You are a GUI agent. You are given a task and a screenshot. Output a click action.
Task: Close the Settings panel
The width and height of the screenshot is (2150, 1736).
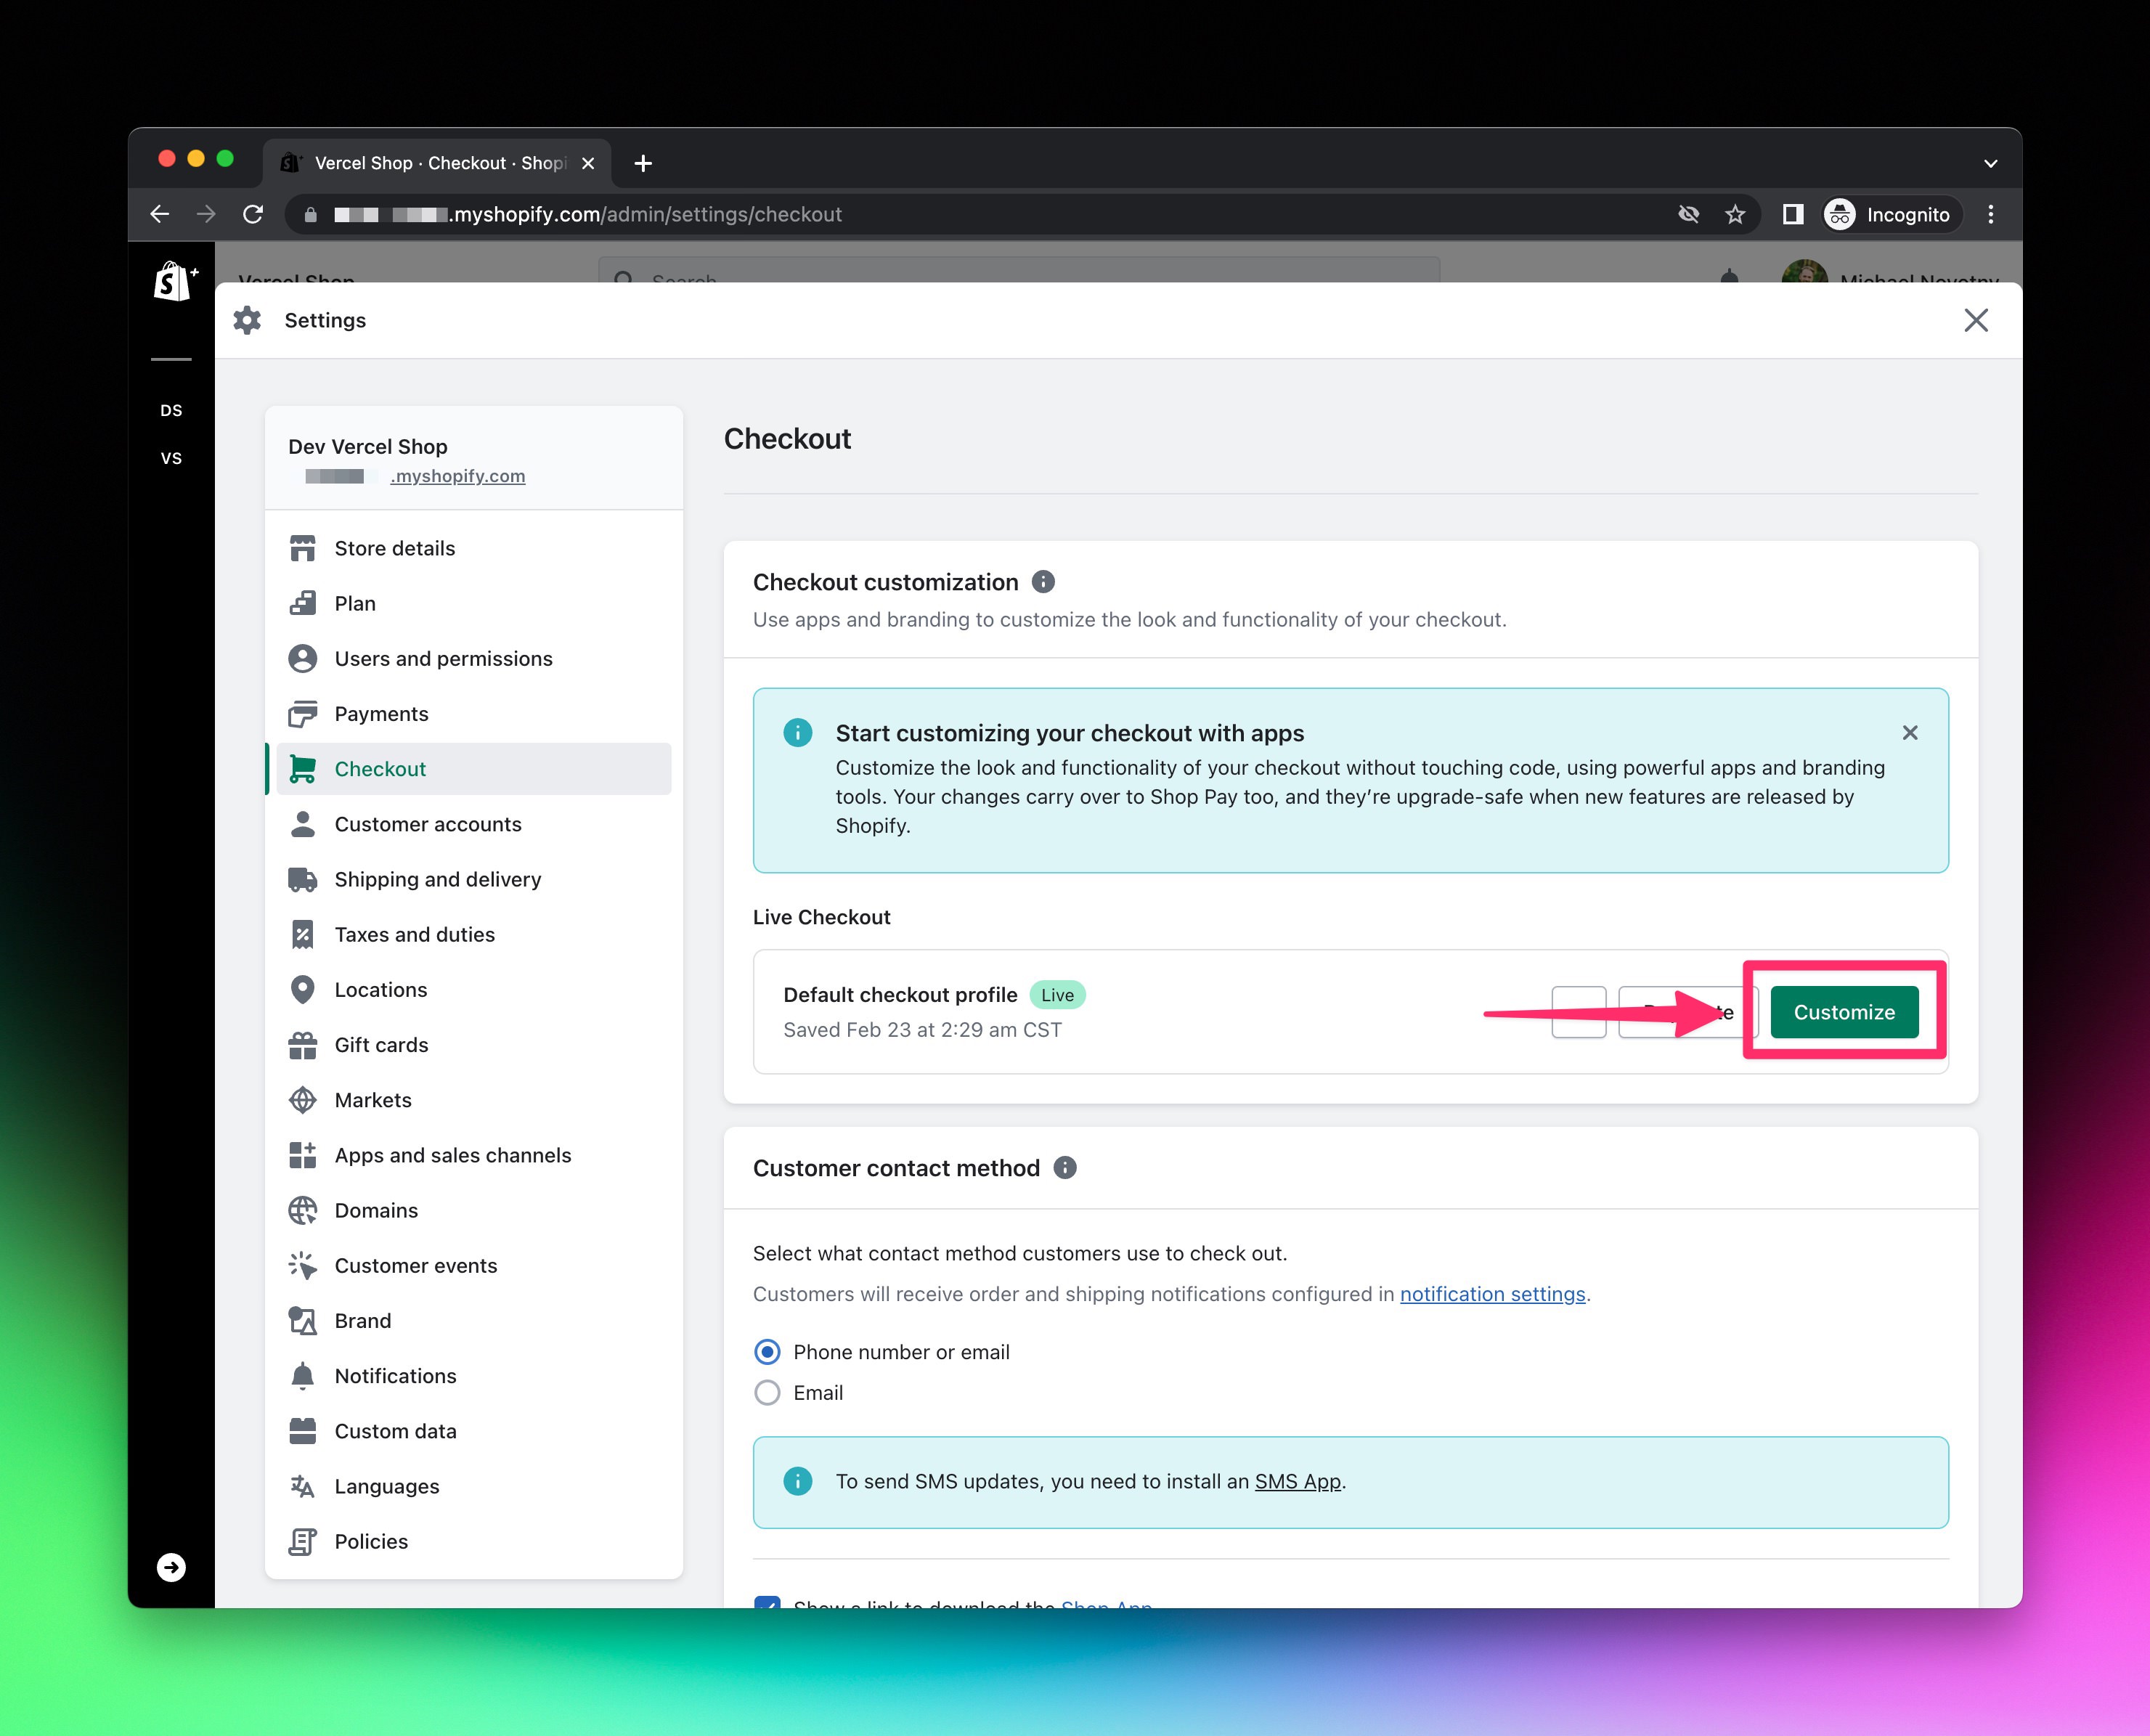point(1976,320)
